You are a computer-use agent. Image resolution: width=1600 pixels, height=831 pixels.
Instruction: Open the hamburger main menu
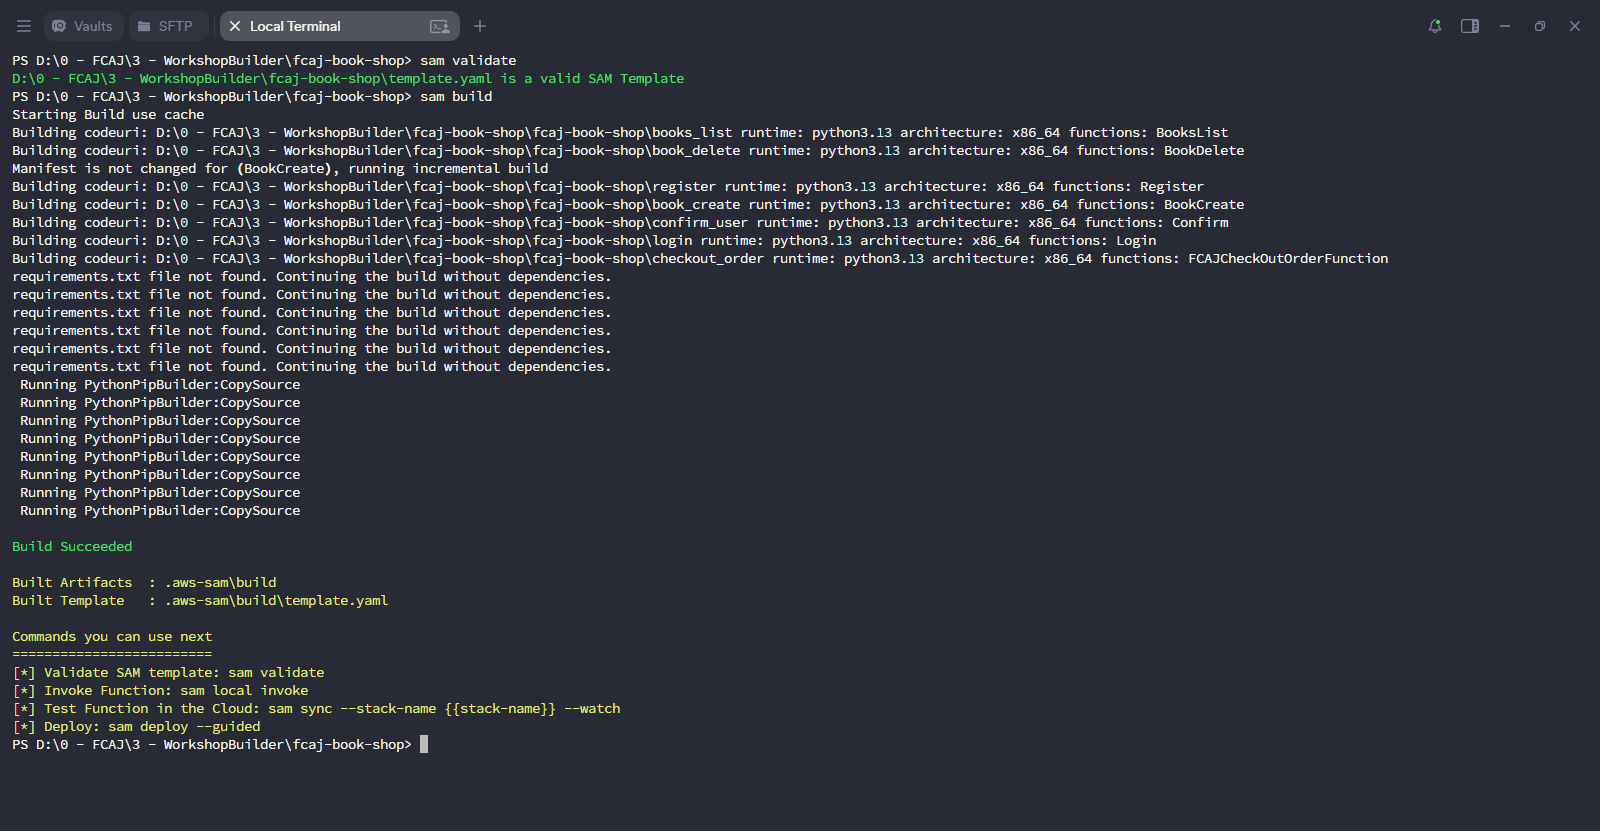pyautogui.click(x=24, y=26)
